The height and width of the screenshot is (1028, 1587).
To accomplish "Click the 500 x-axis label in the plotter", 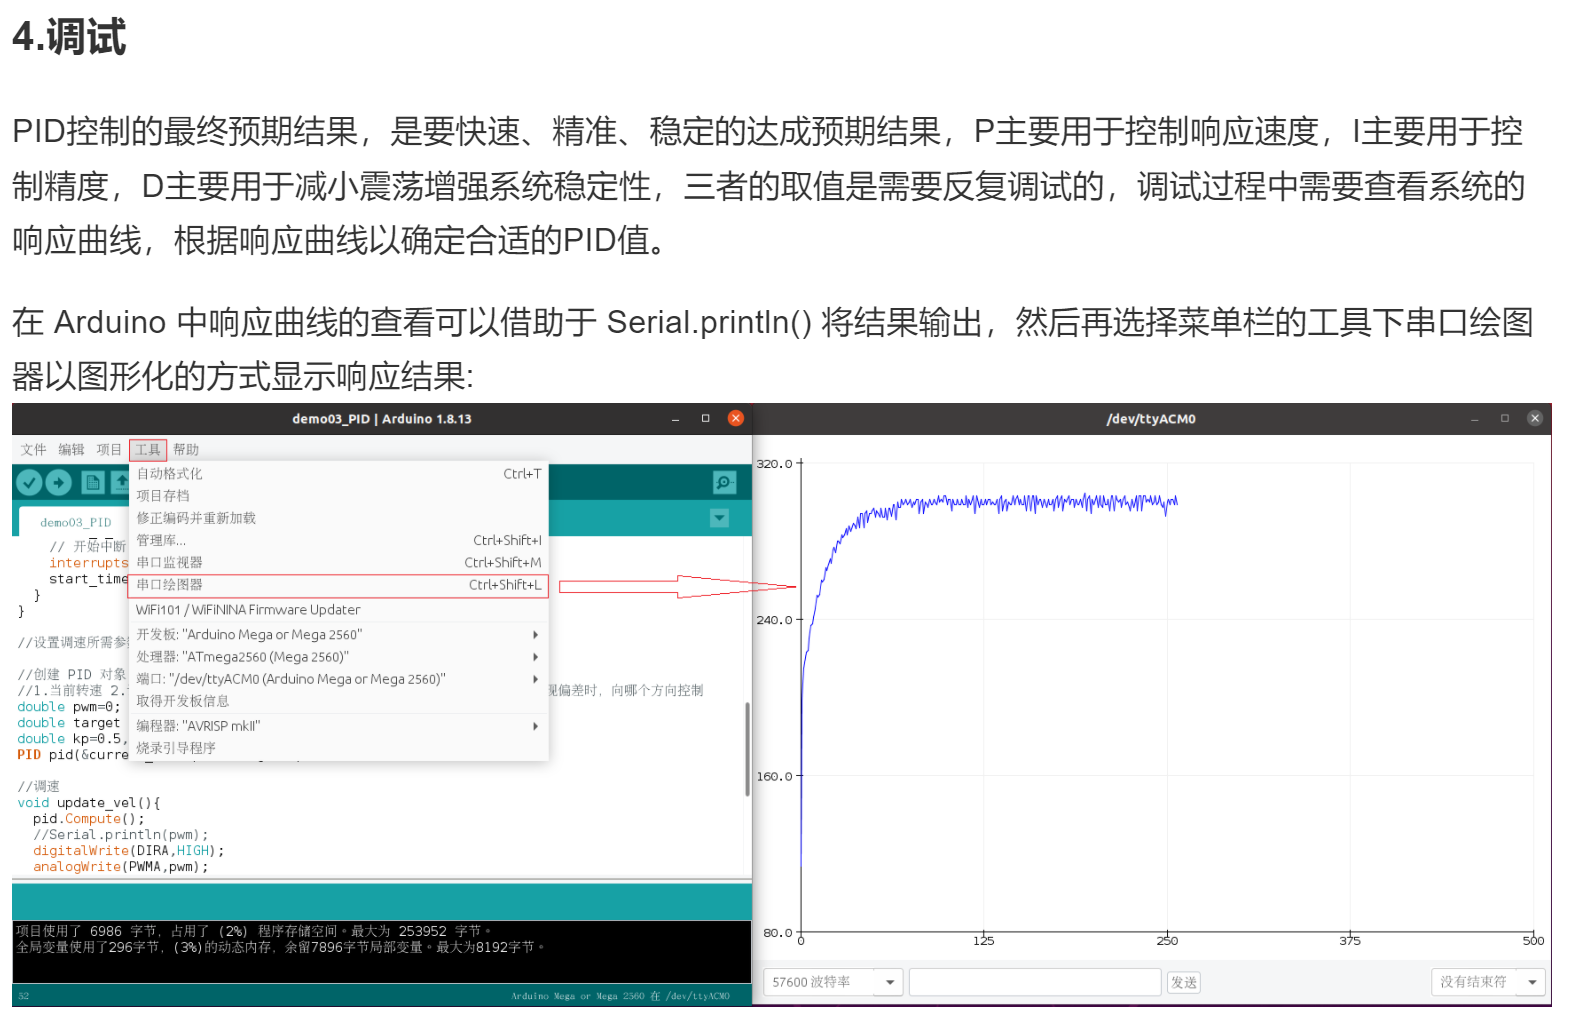I will [1533, 941].
